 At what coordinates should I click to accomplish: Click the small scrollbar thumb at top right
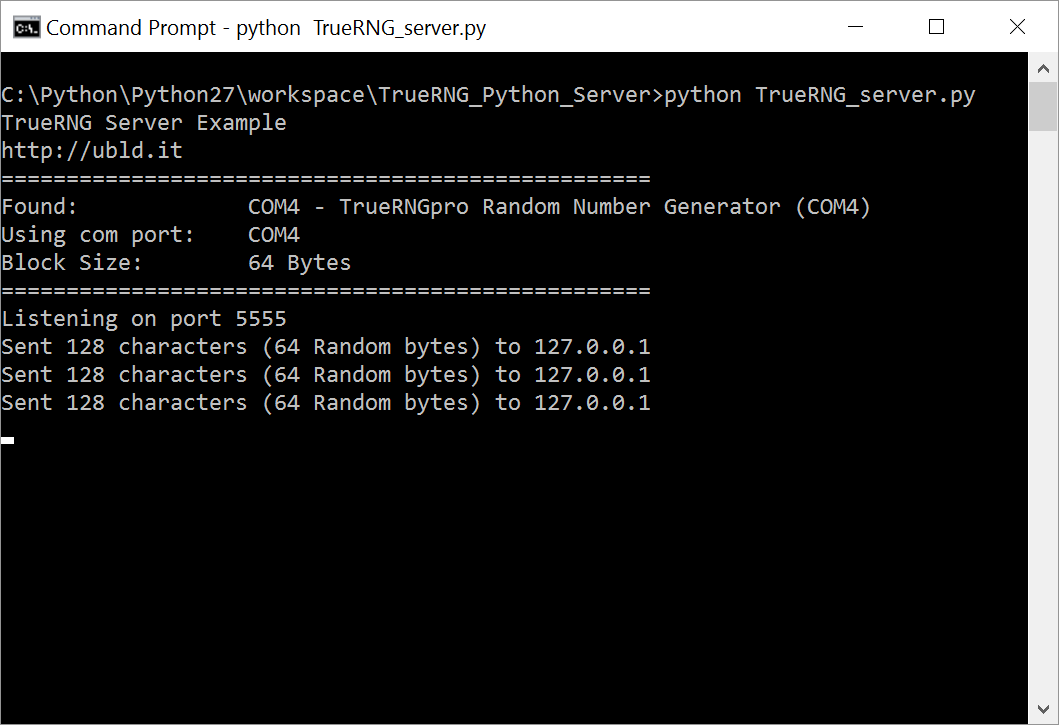tap(1043, 105)
